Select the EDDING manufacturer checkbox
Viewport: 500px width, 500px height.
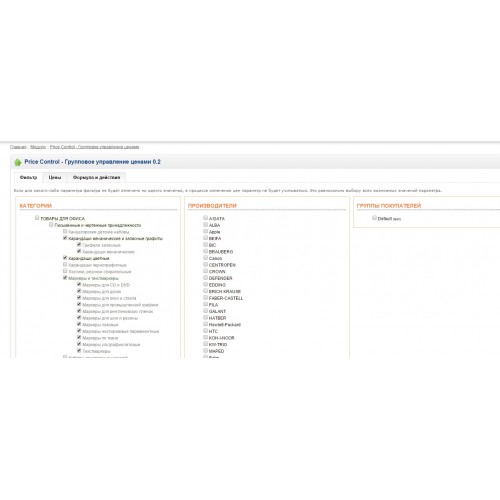pyautogui.click(x=206, y=284)
